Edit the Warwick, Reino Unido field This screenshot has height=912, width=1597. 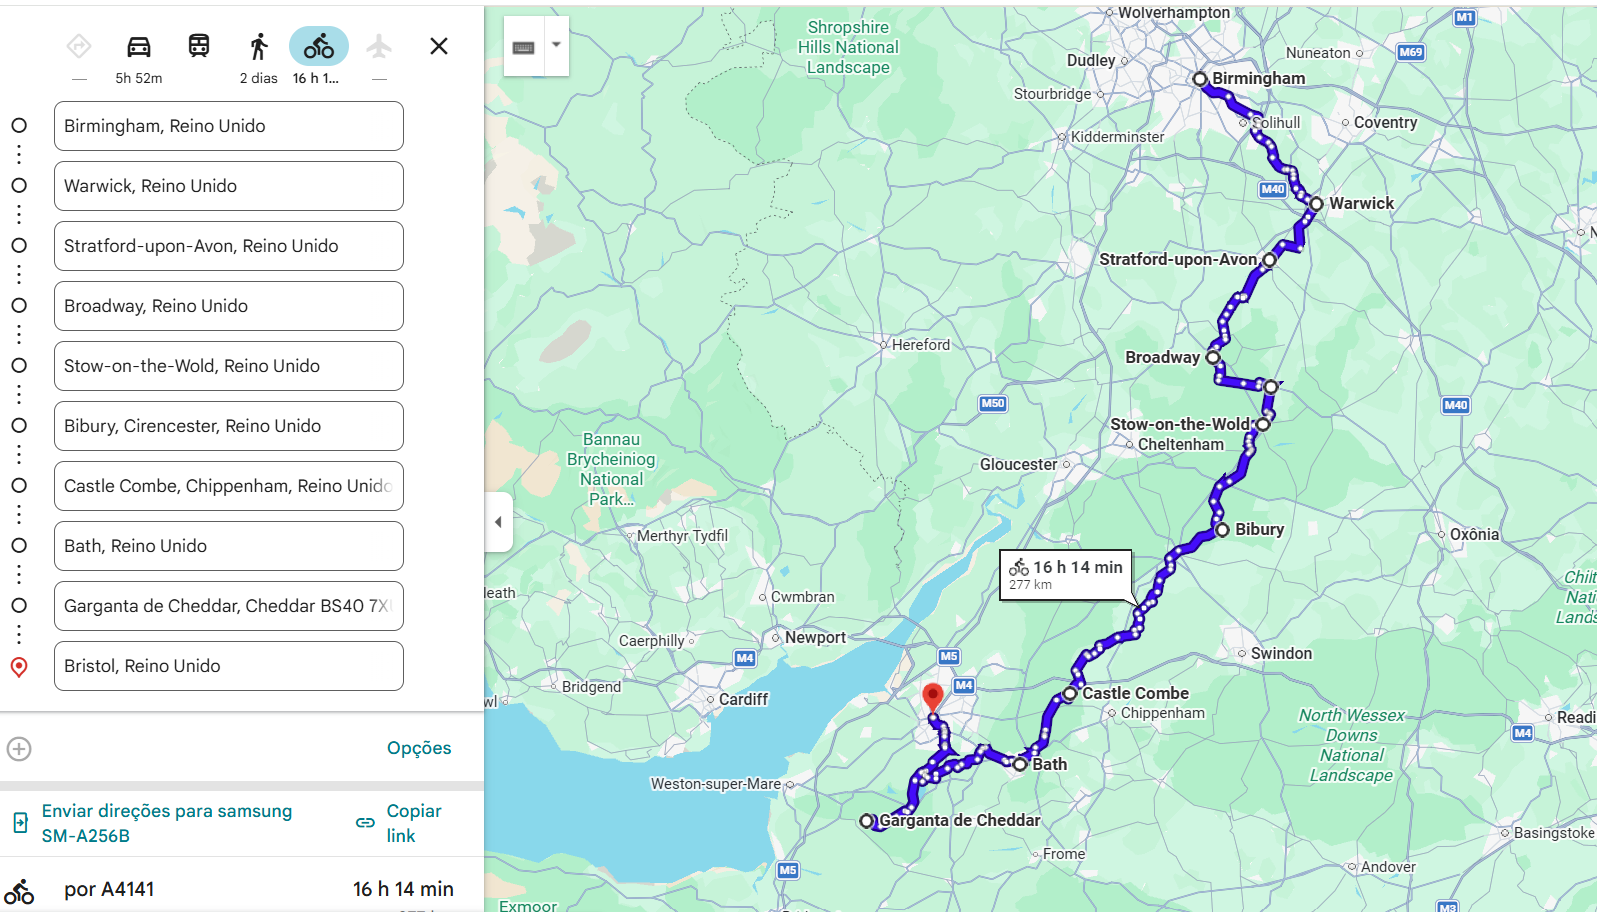(229, 186)
